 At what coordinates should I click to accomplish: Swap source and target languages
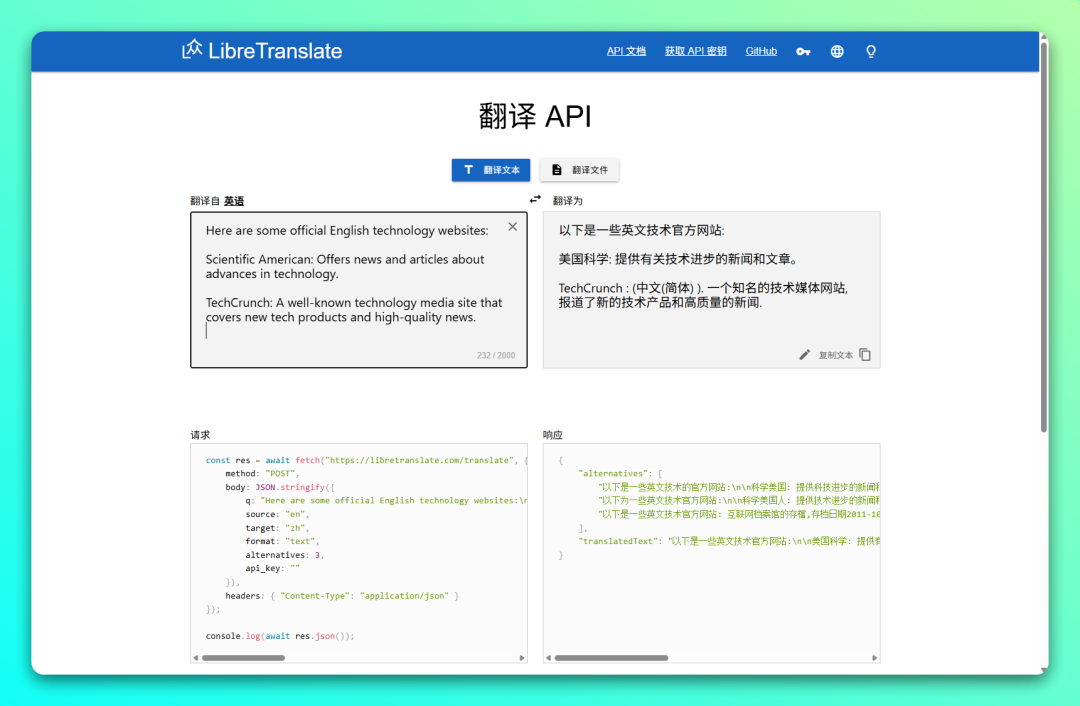click(535, 200)
